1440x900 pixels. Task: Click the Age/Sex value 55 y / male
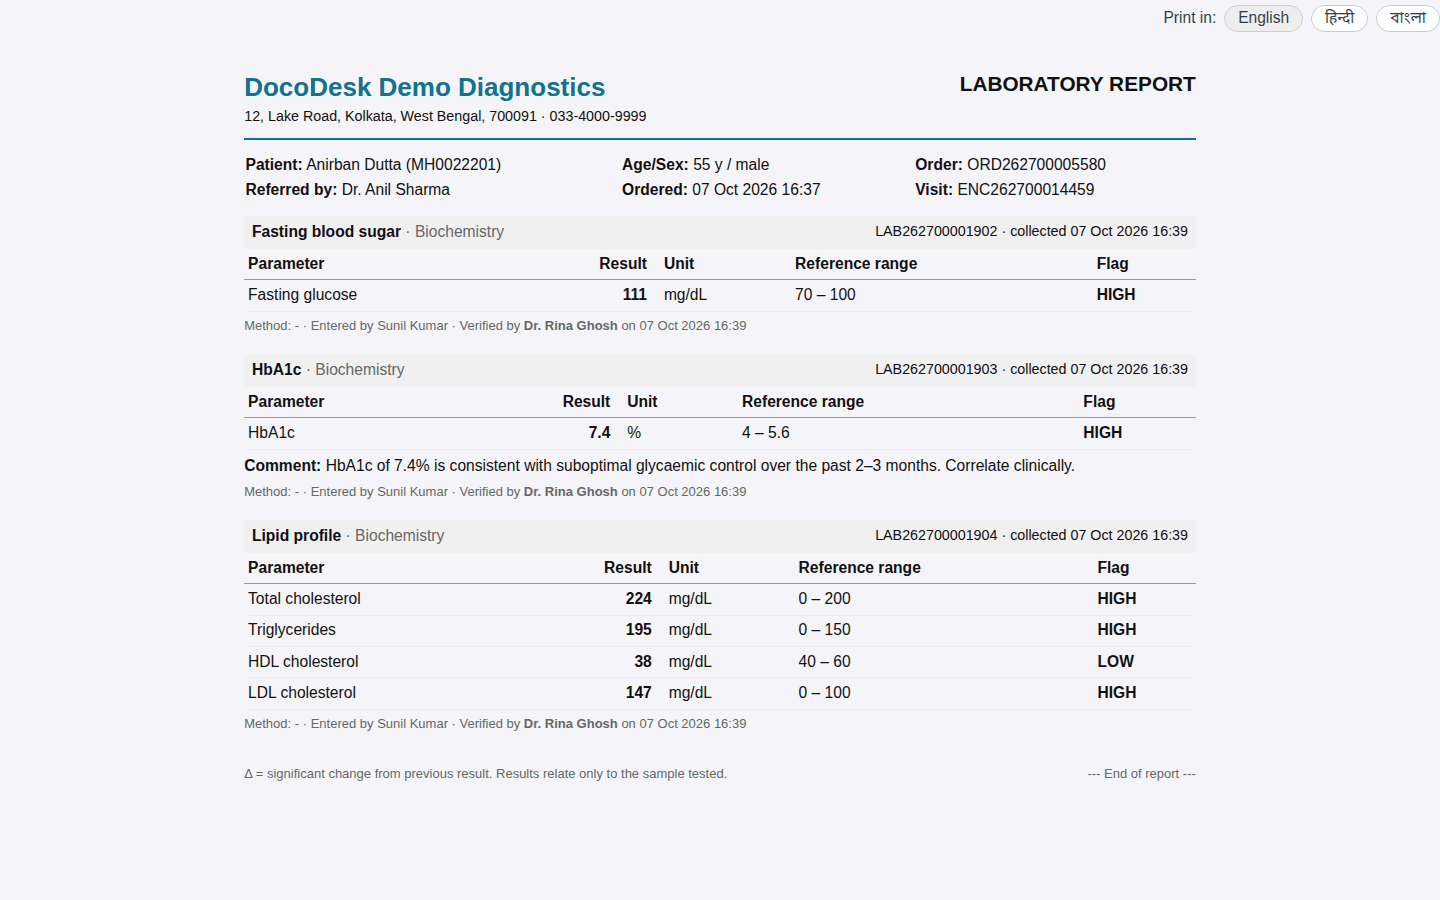coord(731,164)
